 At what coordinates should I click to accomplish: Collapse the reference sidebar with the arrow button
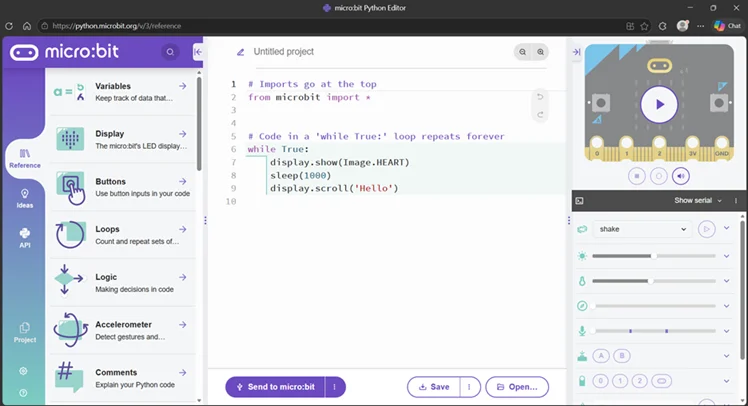pyautogui.click(x=198, y=52)
